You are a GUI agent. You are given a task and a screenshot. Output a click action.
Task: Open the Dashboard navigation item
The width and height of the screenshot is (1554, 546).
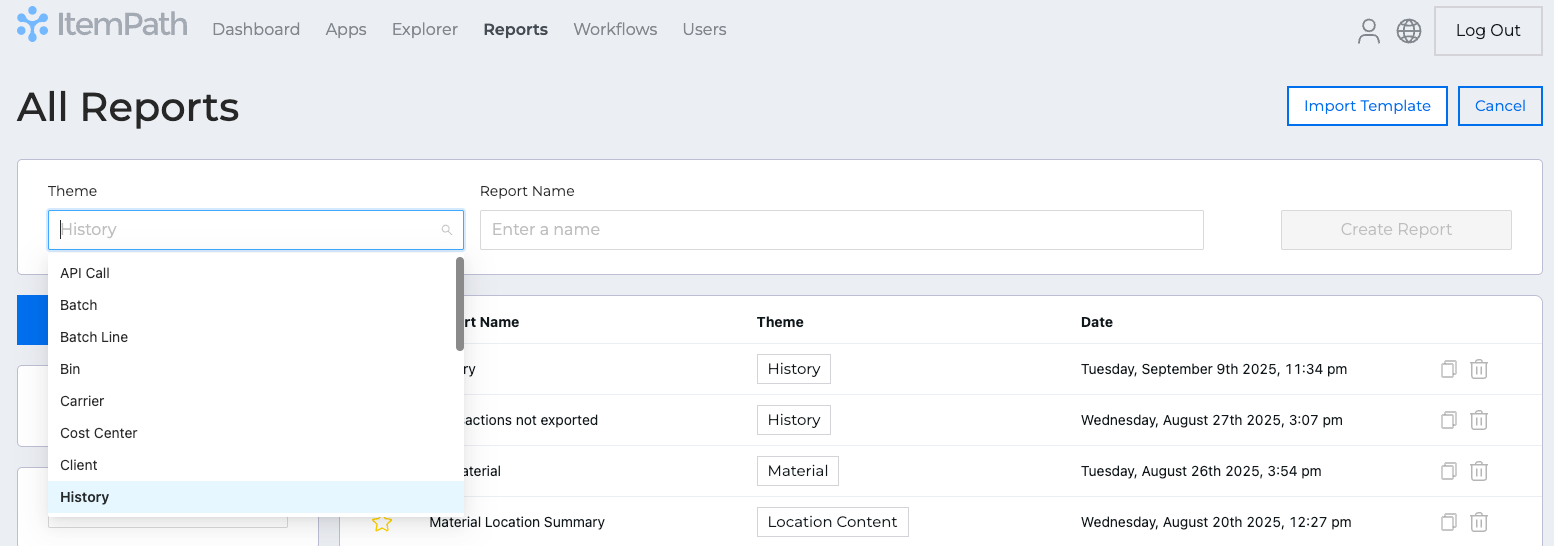coord(256,30)
